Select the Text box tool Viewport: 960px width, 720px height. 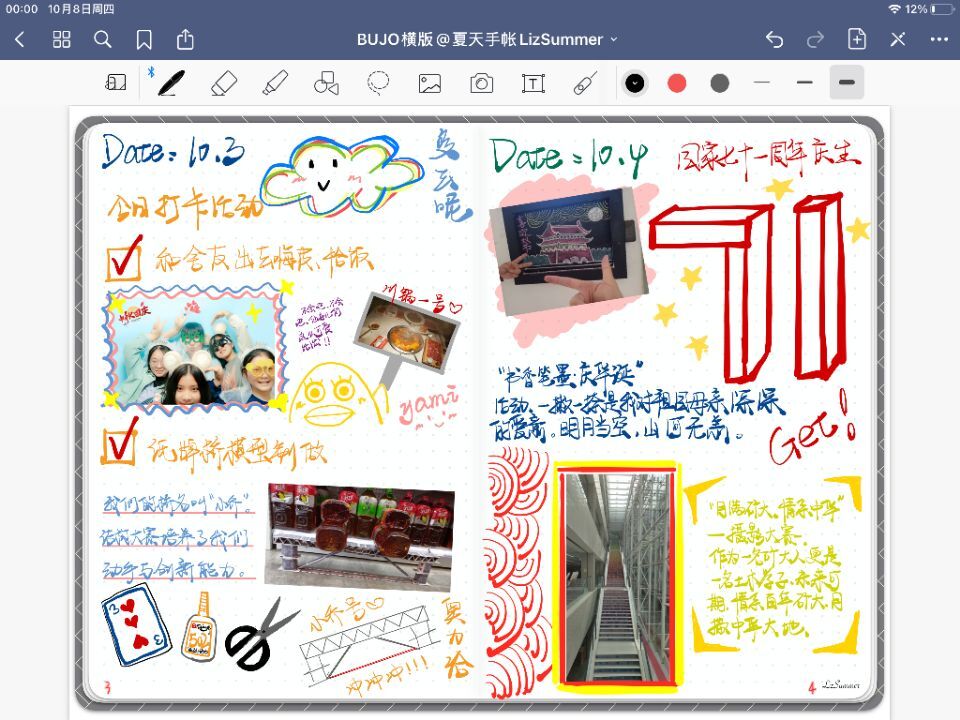click(x=534, y=83)
